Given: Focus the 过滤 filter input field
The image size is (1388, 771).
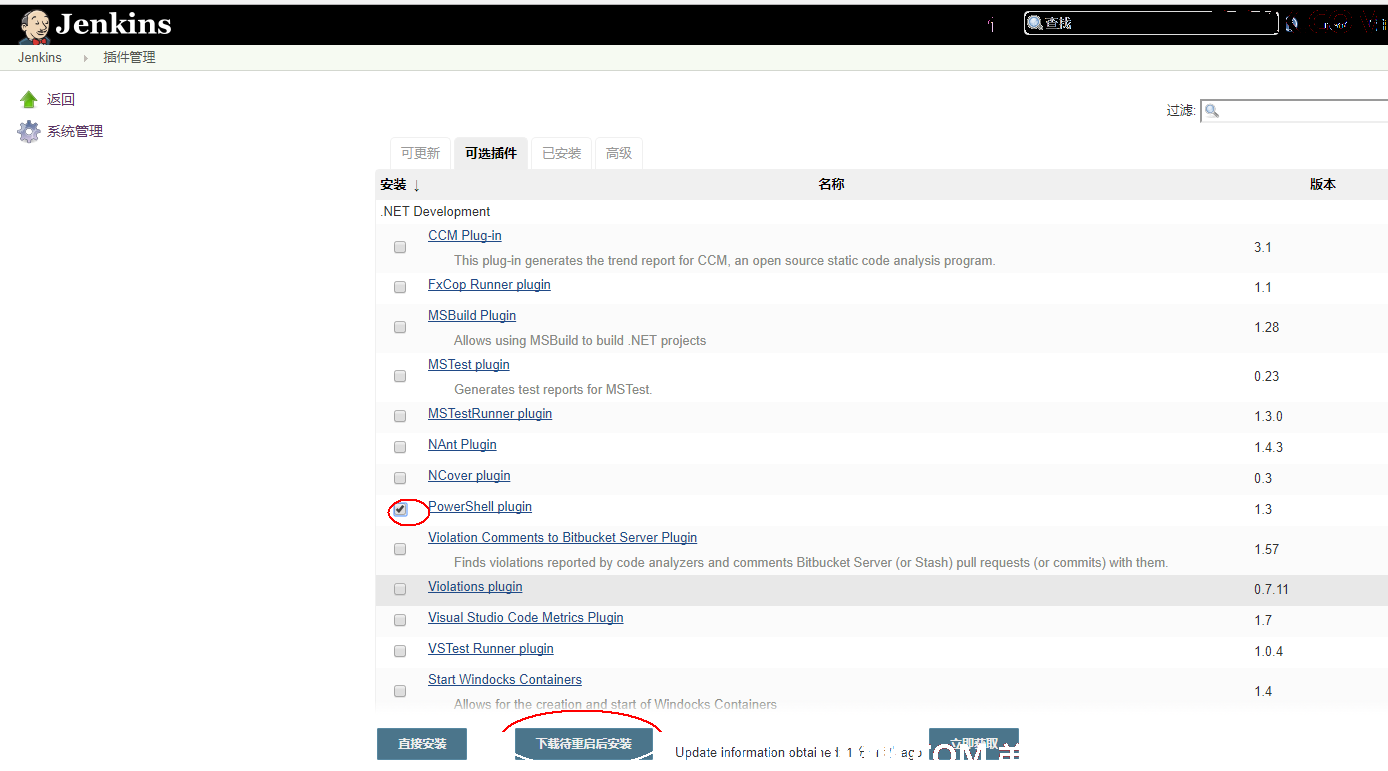Looking at the screenshot, I should (x=1294, y=110).
